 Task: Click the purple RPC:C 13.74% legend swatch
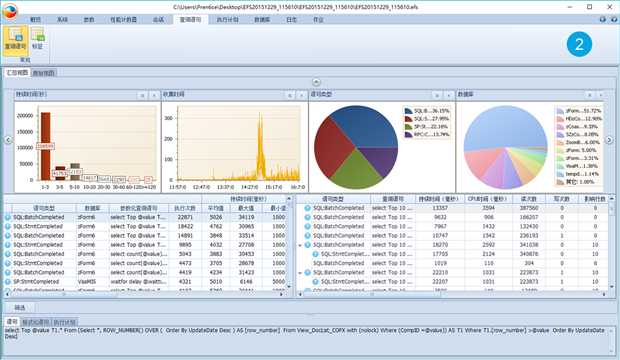[408, 135]
